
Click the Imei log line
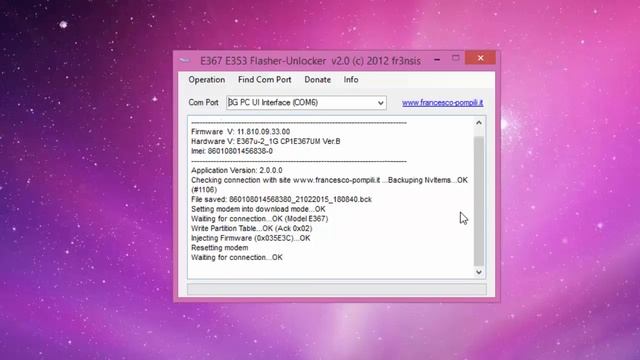tap(232, 151)
